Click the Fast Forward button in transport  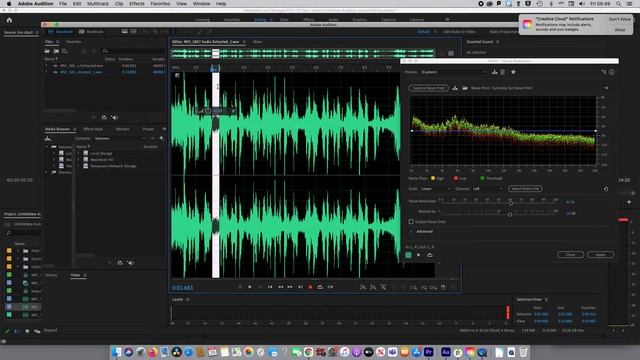click(x=290, y=287)
